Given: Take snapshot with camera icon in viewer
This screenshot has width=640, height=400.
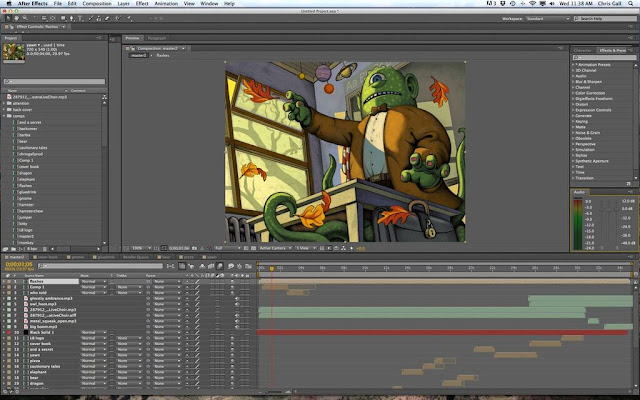Looking at the screenshot, I should tap(194, 248).
